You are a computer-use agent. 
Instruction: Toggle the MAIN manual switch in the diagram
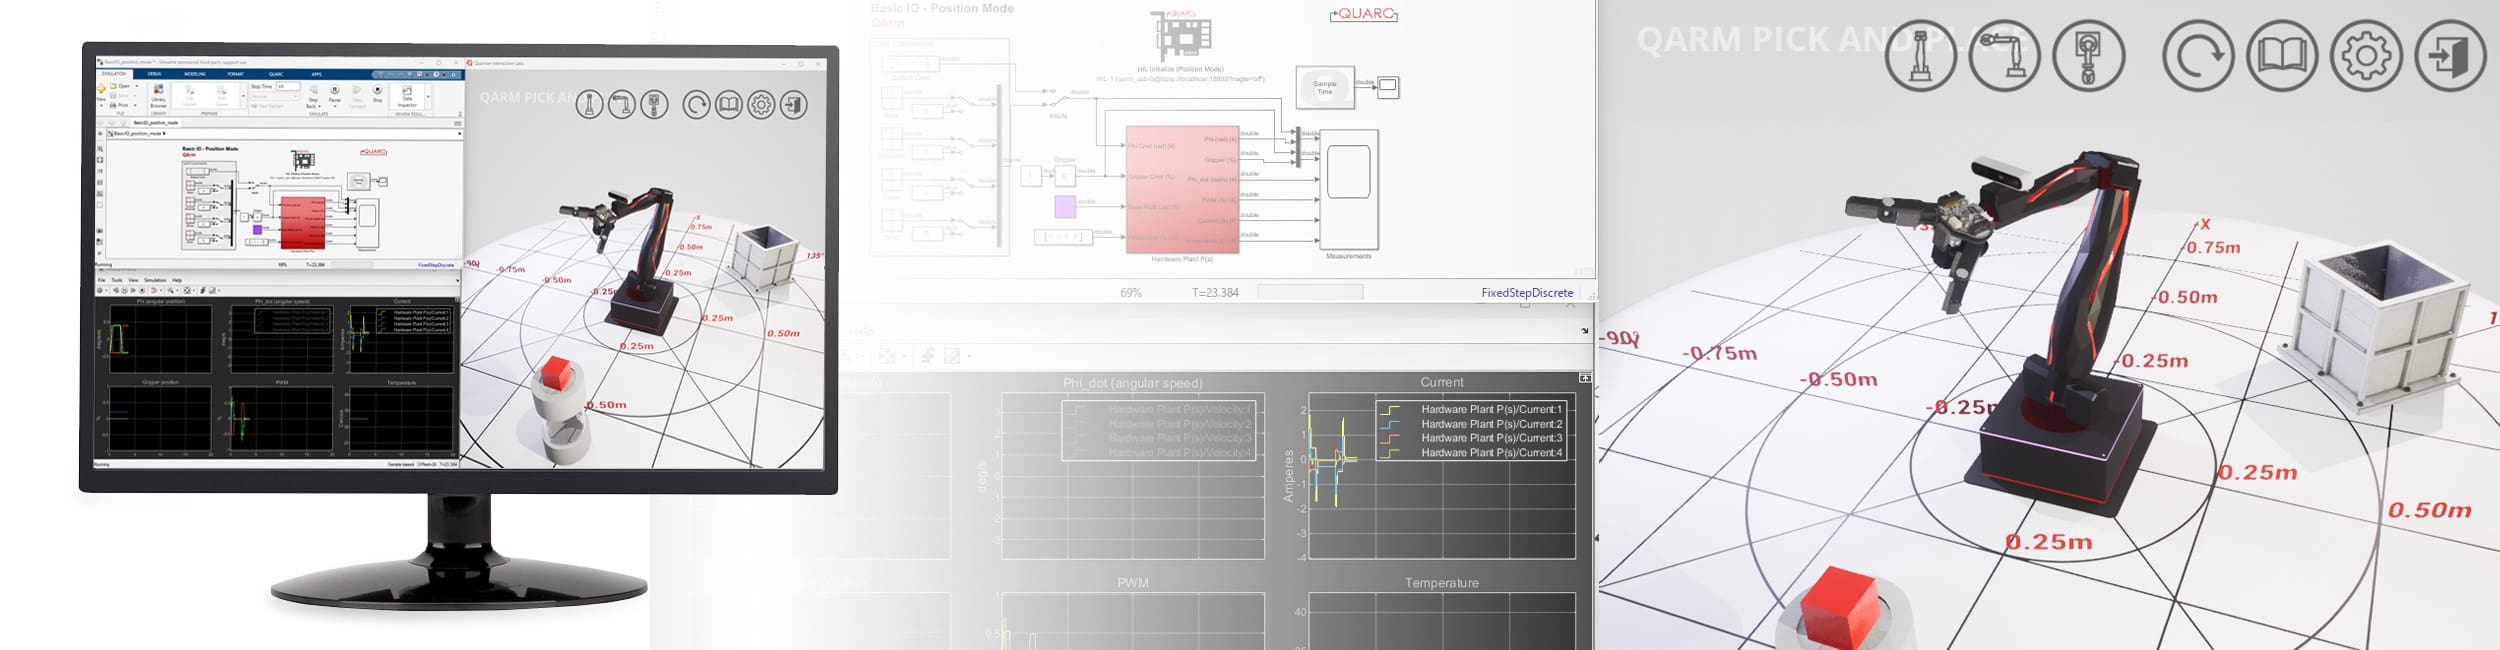[x=1057, y=98]
